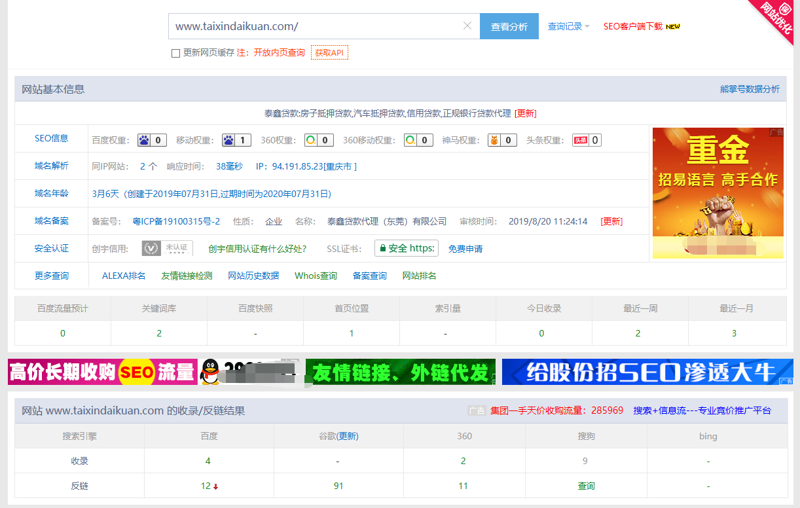
Task: Select the 安全认证 row label
Action: coord(51,248)
